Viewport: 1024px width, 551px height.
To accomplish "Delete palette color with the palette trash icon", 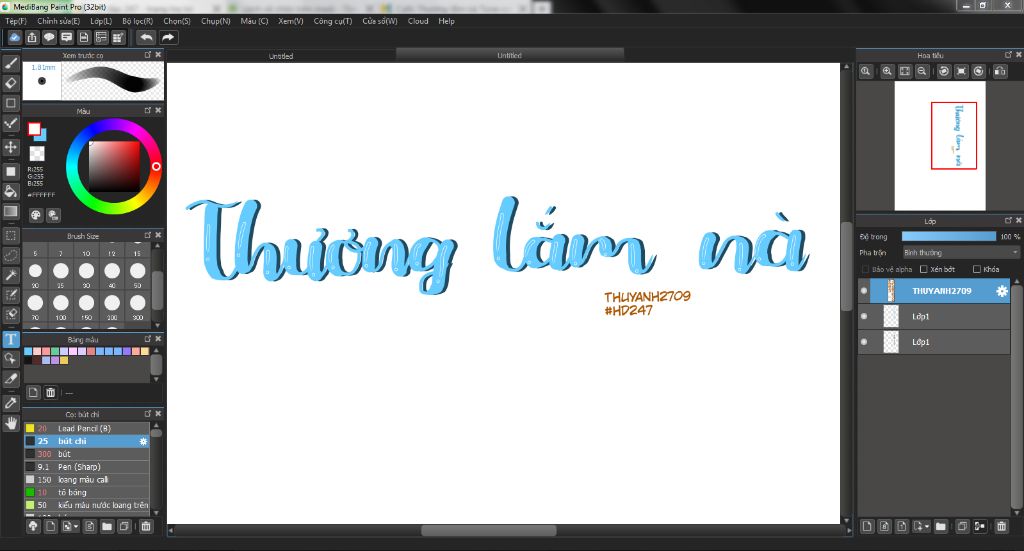I will [51, 392].
